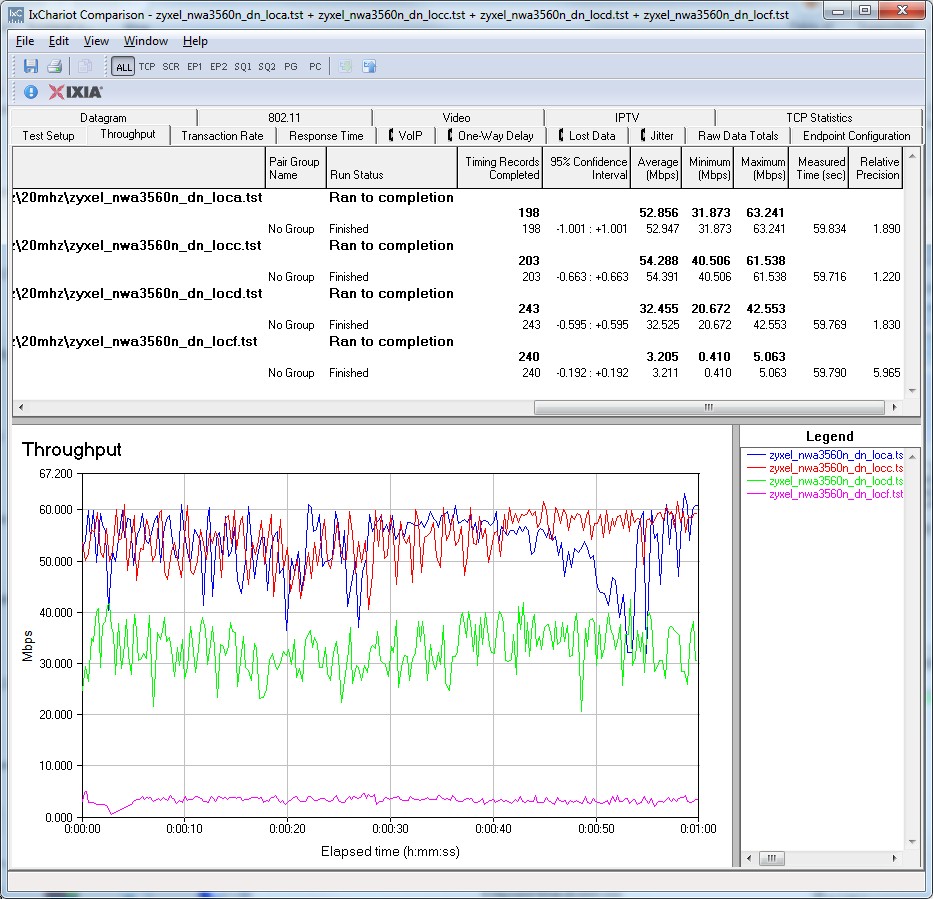Click the Average (Mbps) column header
Screen dimensions: 933x899
click(x=656, y=168)
